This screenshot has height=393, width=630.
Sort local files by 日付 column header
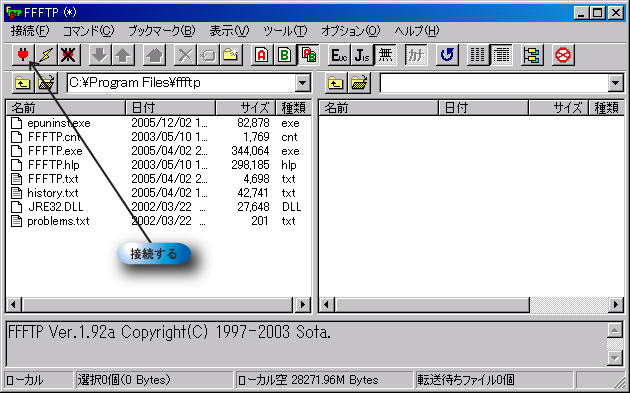pyautogui.click(x=170, y=108)
